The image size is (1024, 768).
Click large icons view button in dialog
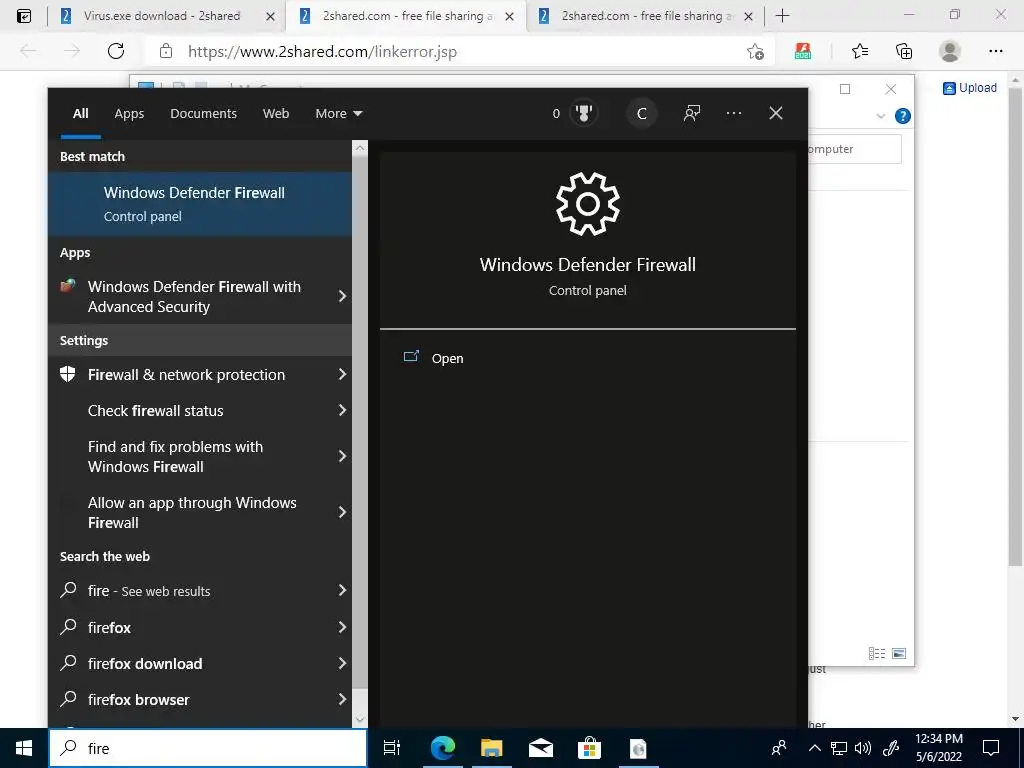(899, 654)
